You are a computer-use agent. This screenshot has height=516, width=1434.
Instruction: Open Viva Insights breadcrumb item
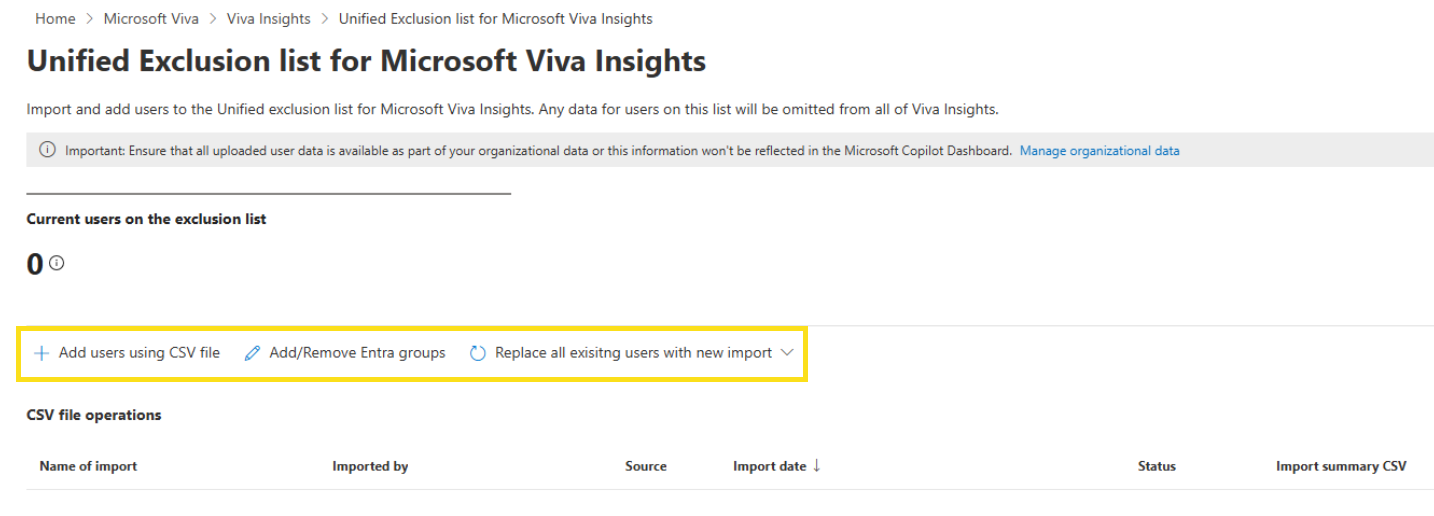click(x=268, y=19)
